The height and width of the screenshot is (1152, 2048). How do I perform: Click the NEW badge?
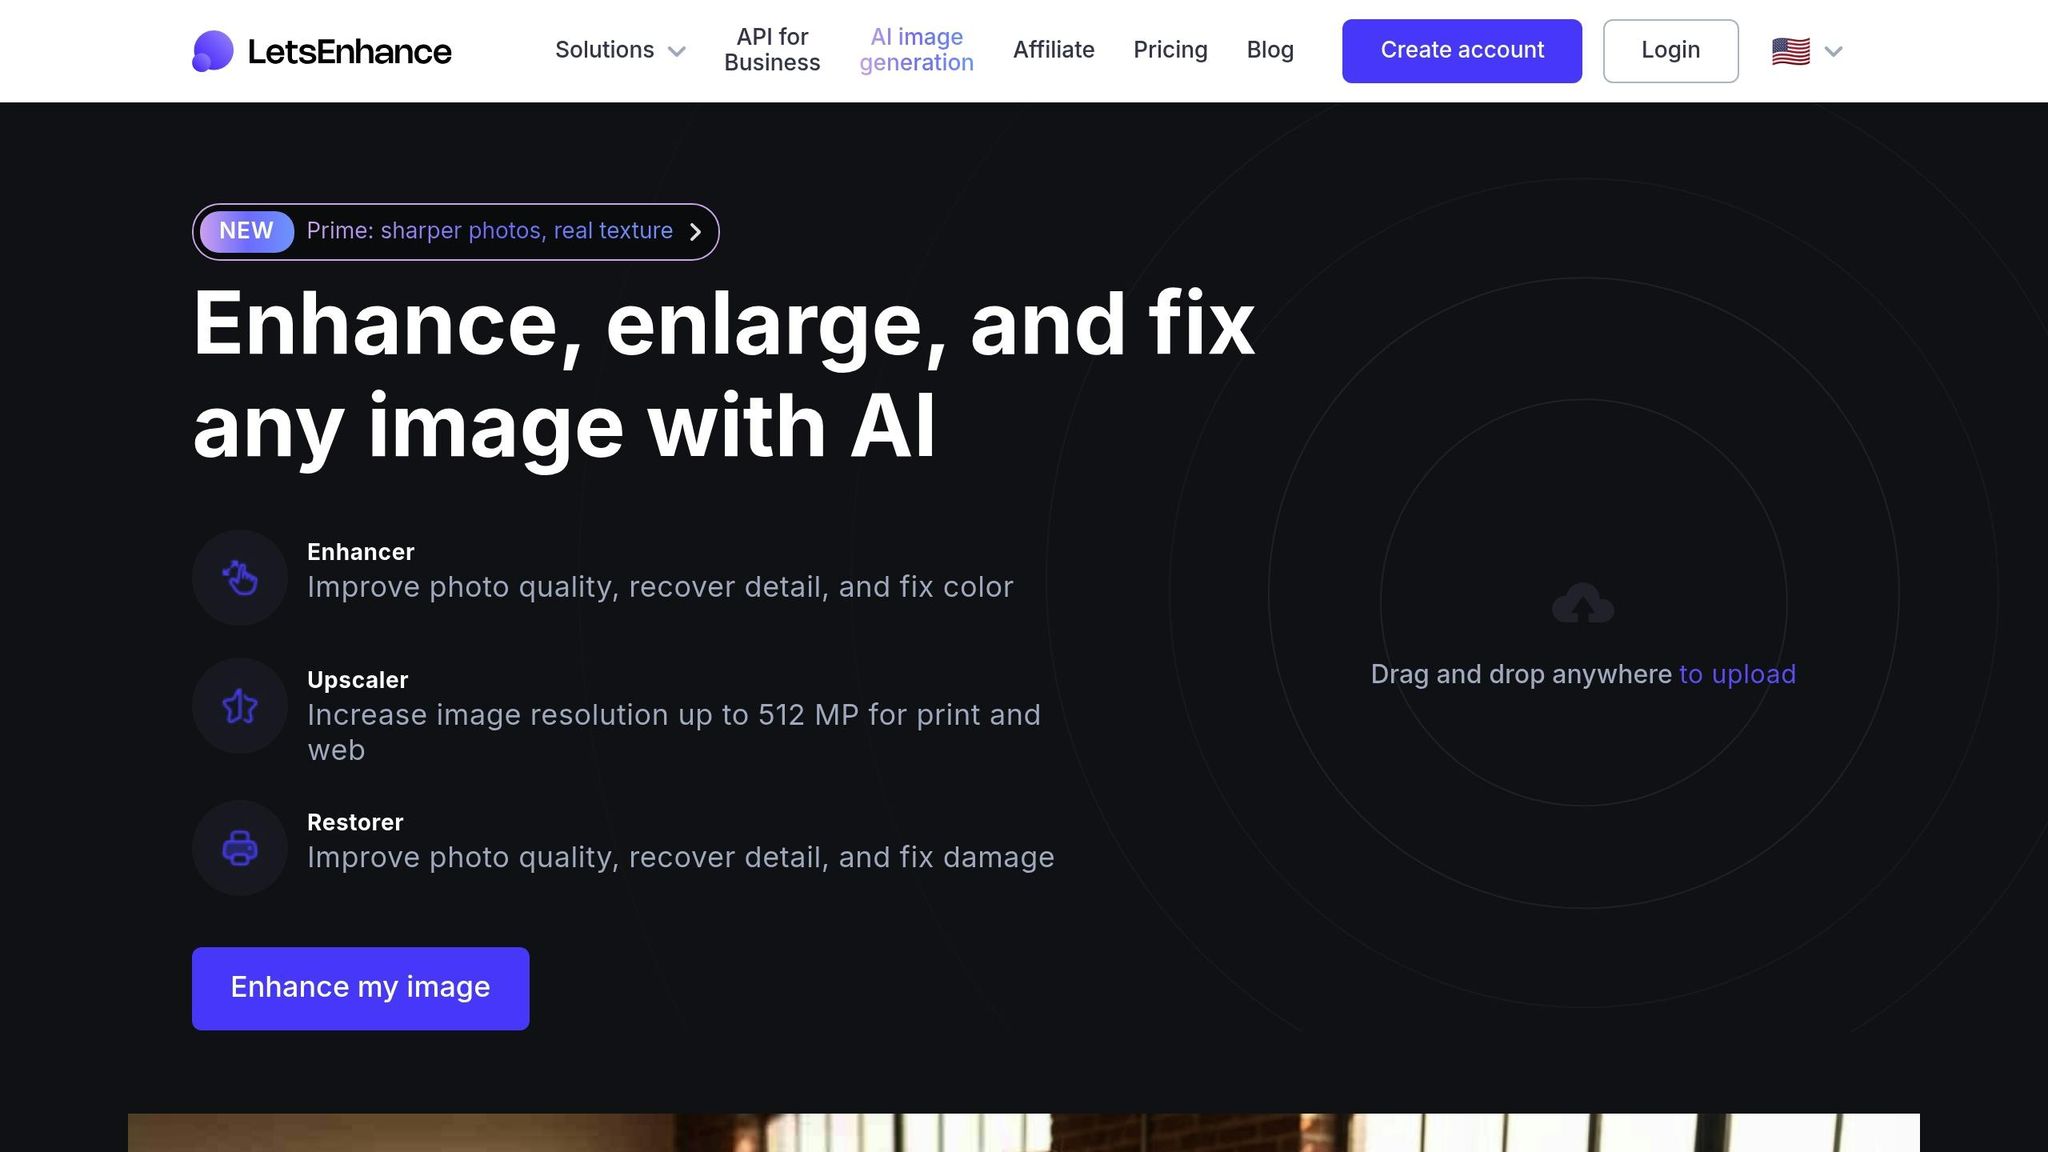[245, 231]
